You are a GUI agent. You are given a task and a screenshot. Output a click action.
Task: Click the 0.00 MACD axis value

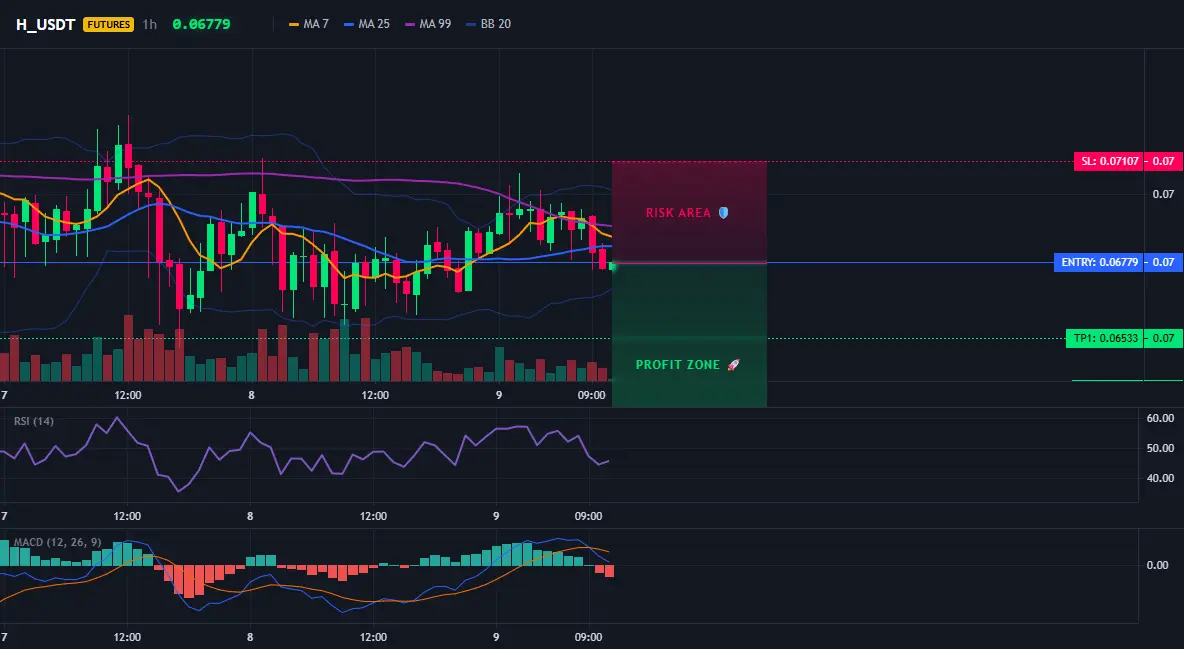point(1158,564)
